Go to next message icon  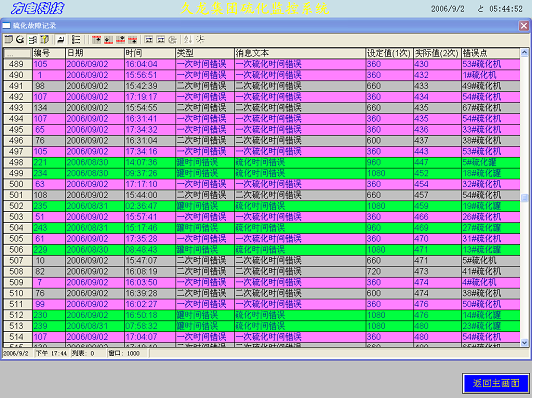pyautogui.click(x=121, y=40)
